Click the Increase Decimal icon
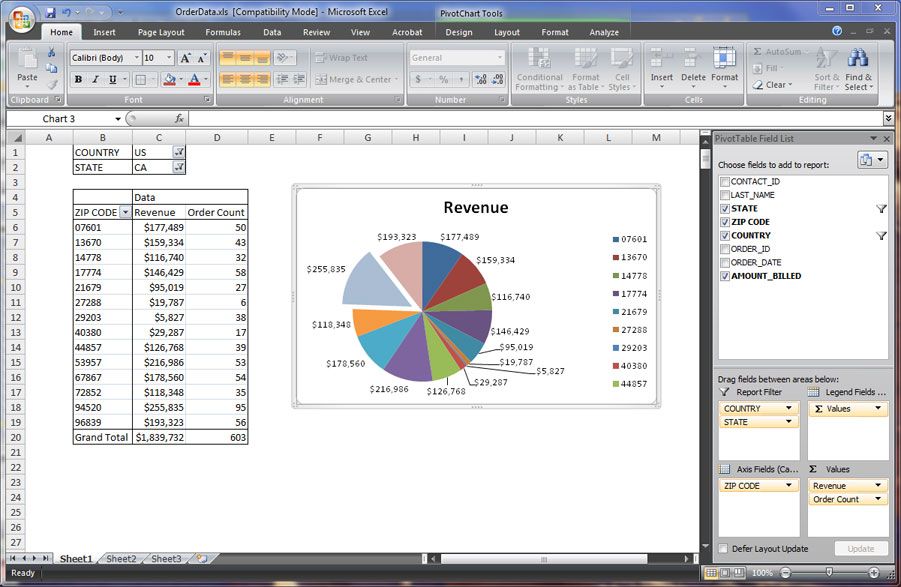 point(481,79)
